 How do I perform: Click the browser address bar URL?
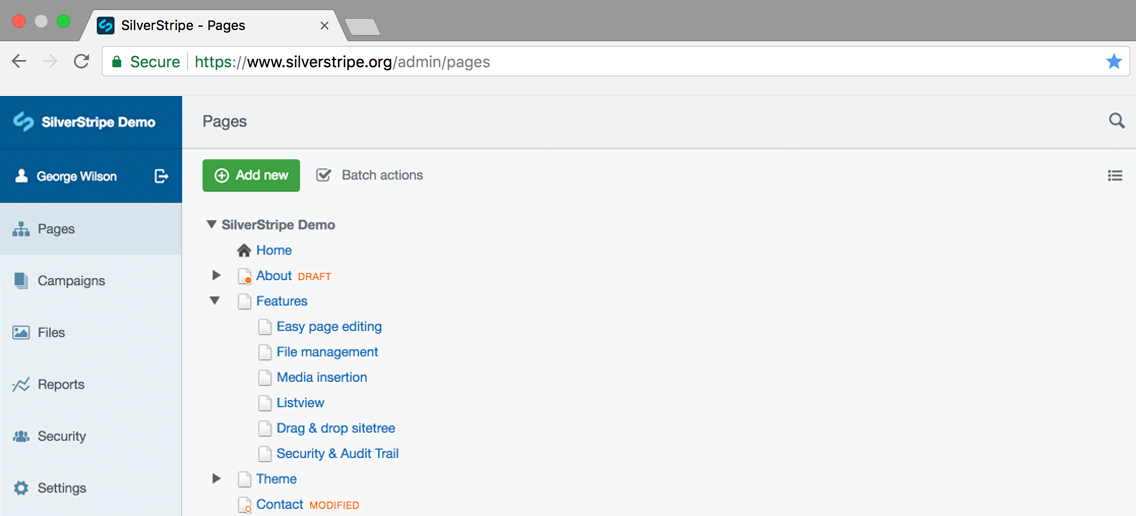click(x=342, y=62)
